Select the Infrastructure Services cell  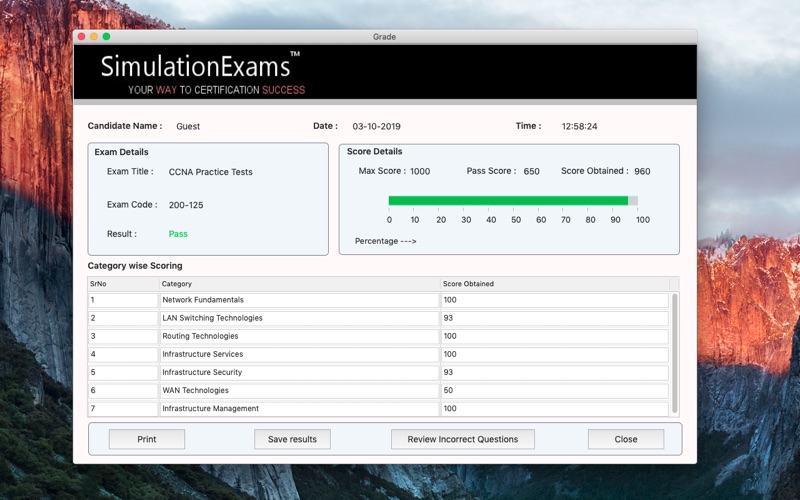pos(299,354)
